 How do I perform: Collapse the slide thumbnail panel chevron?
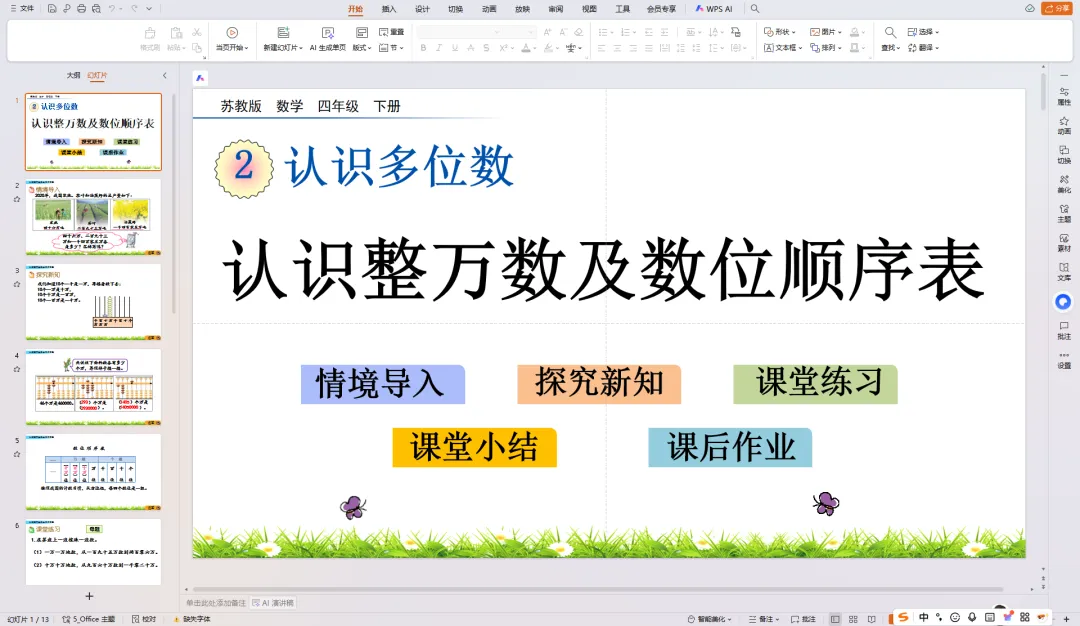coord(165,75)
